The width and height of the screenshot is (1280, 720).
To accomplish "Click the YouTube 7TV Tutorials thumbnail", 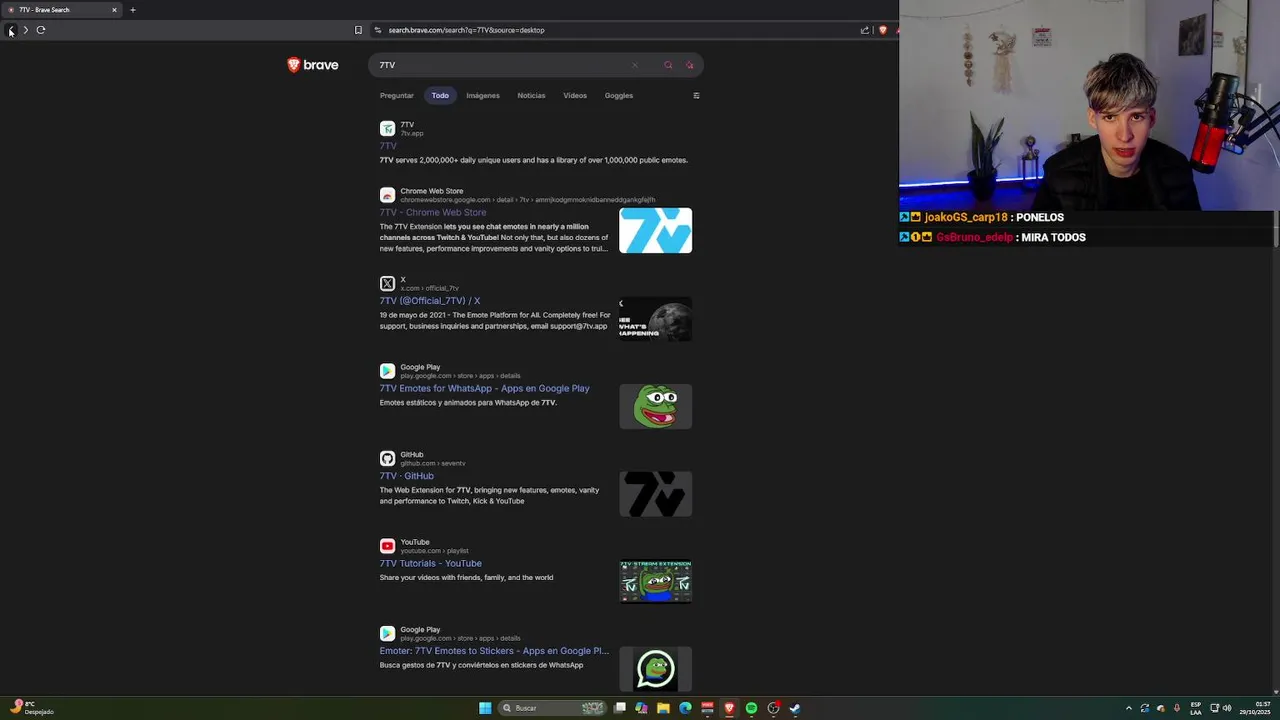I will [655, 581].
